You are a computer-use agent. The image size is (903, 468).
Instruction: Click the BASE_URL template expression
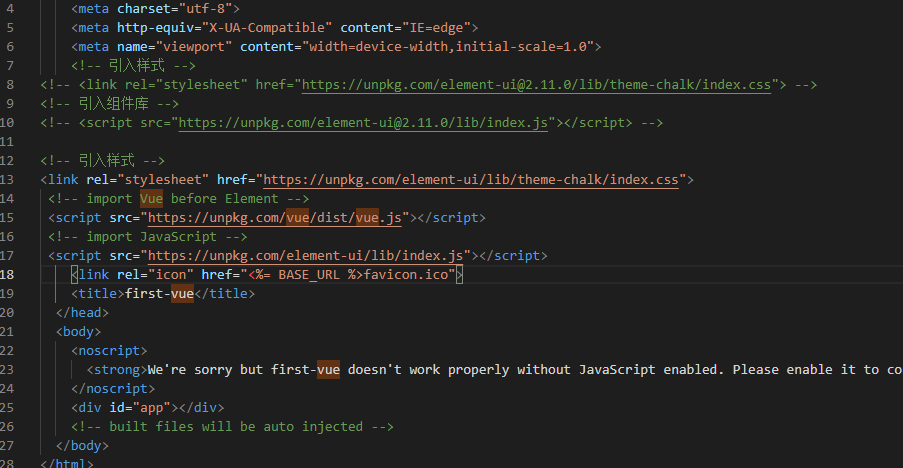pyautogui.click(x=305, y=275)
